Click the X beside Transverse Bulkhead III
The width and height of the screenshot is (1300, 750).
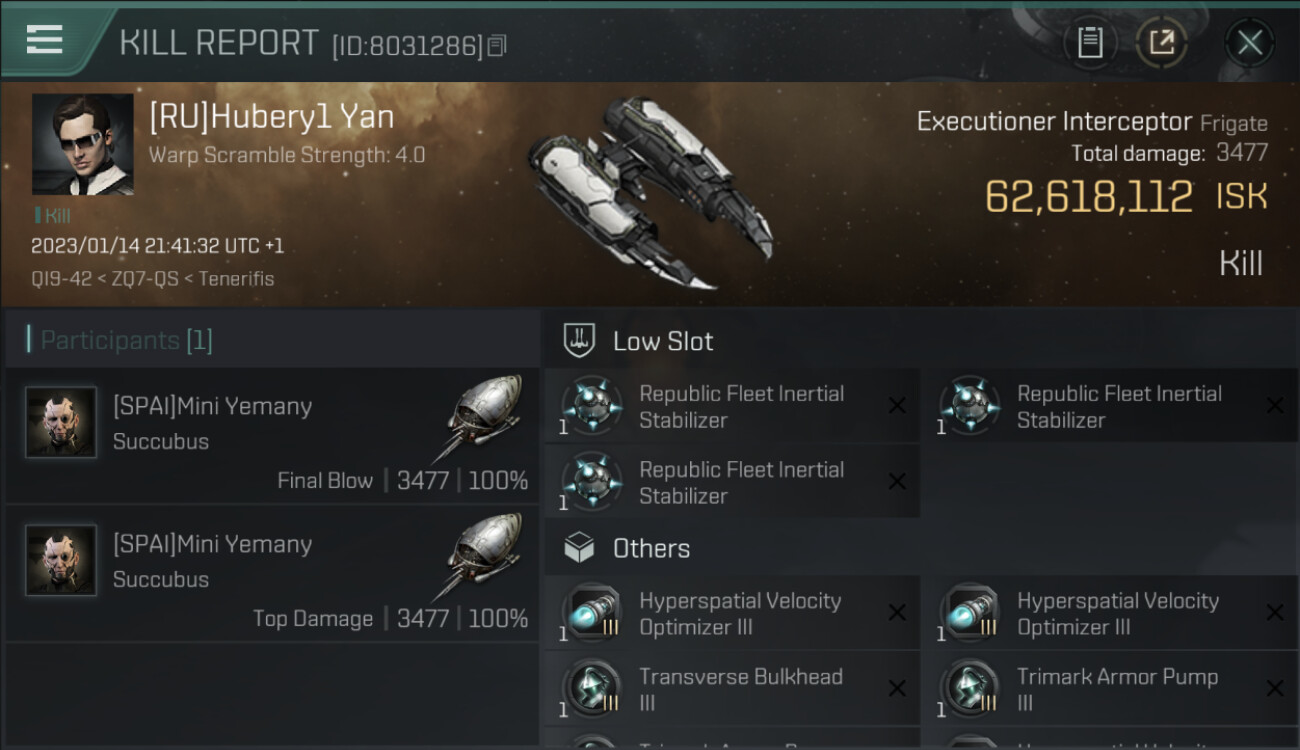[x=897, y=689]
